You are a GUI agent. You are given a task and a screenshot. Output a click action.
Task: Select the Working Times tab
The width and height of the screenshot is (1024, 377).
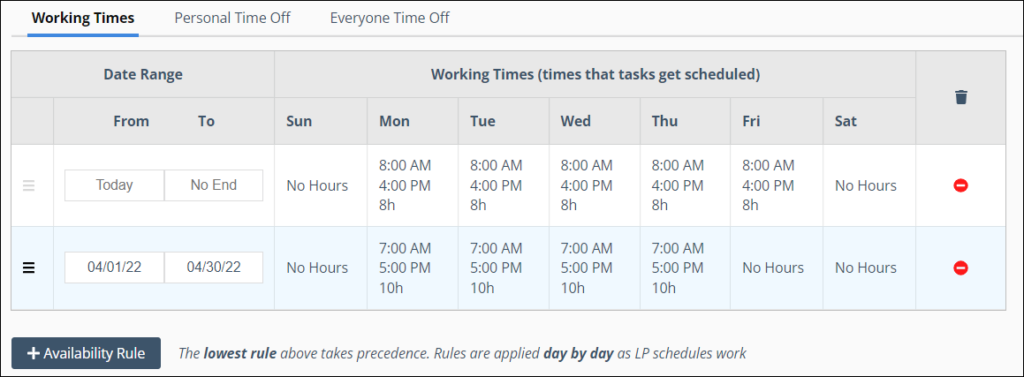tap(83, 18)
